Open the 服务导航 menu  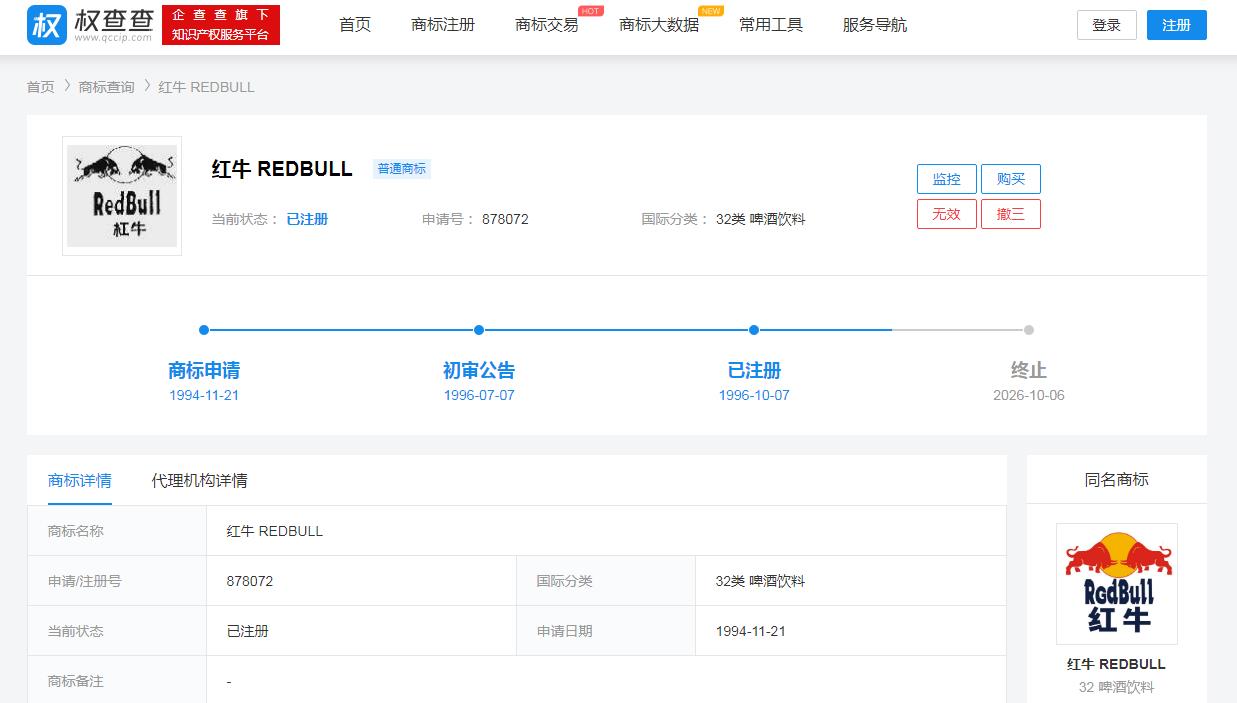pyautogui.click(x=875, y=25)
